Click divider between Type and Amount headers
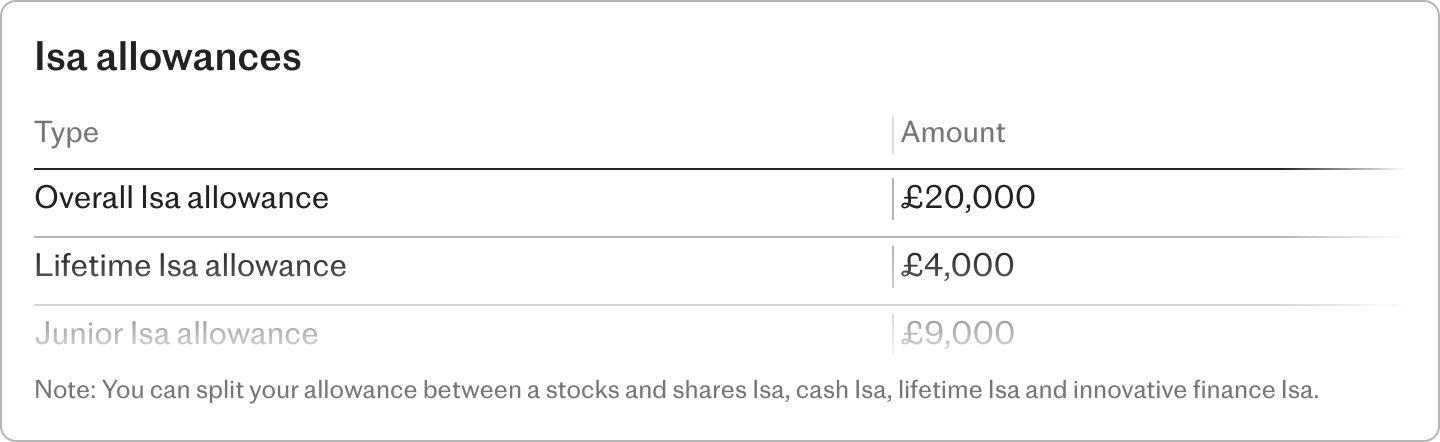Image resolution: width=1440 pixels, height=442 pixels. [892, 134]
